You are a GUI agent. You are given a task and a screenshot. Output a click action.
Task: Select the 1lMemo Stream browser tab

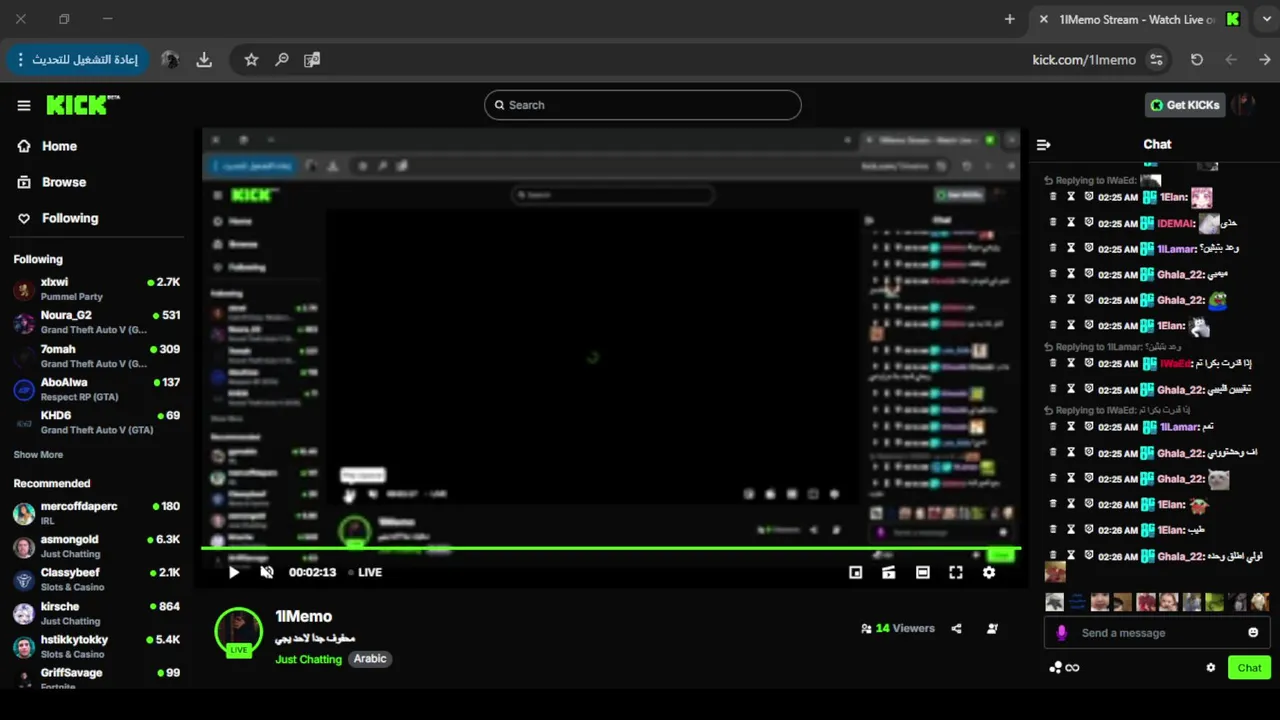click(x=1138, y=19)
